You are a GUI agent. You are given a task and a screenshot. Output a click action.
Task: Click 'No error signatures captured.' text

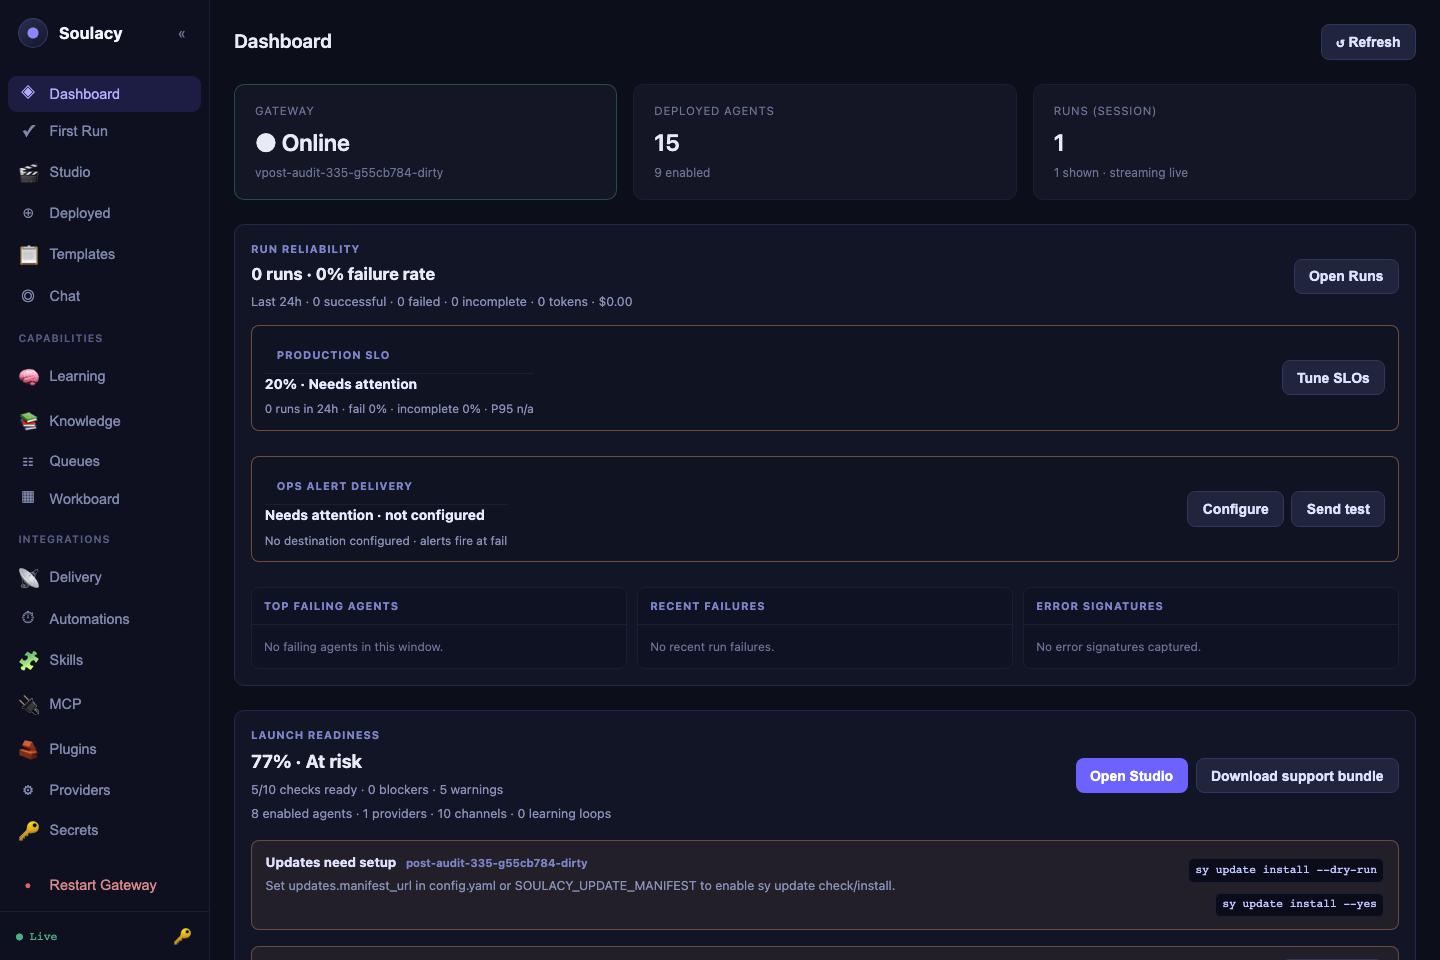tap(1118, 647)
